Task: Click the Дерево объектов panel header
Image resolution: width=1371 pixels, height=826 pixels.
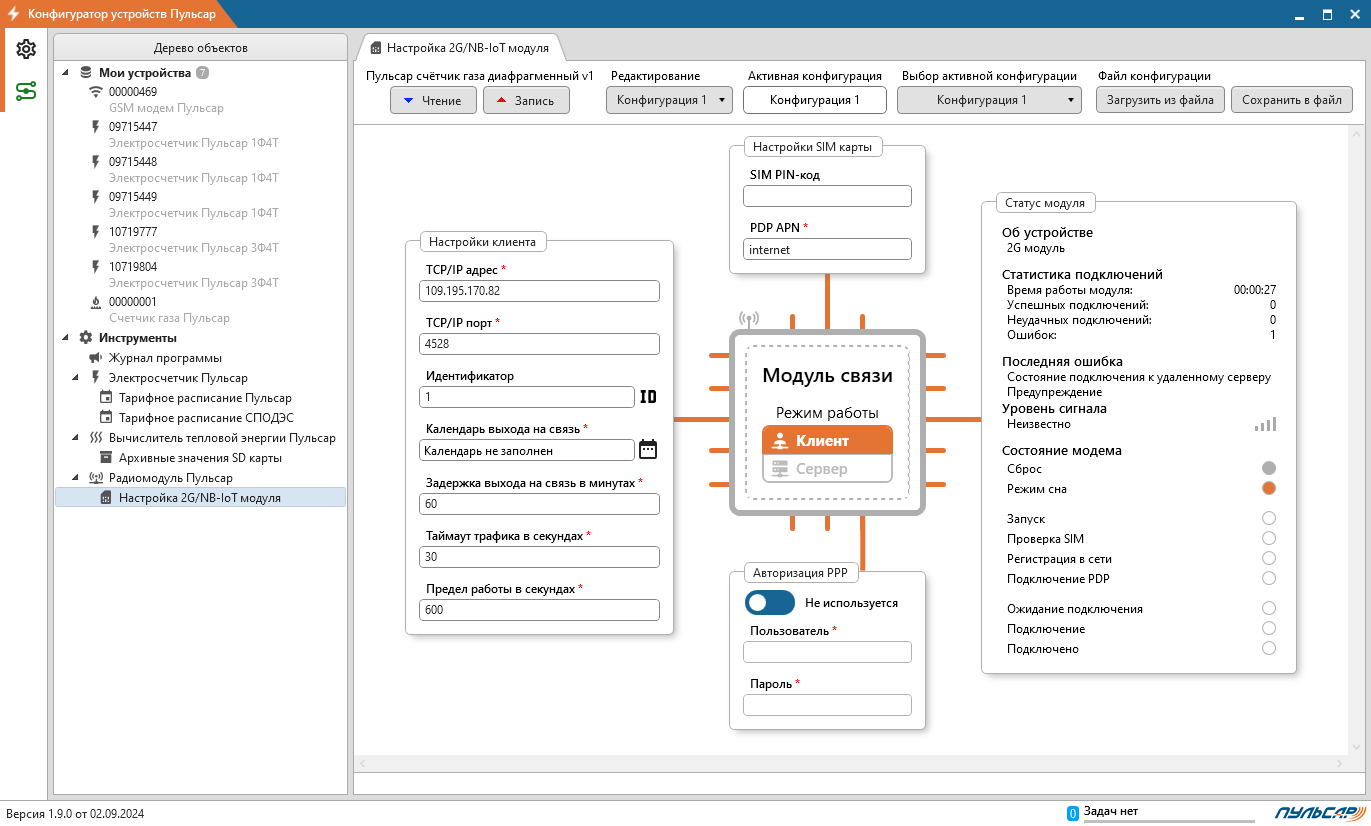Action: (200, 47)
